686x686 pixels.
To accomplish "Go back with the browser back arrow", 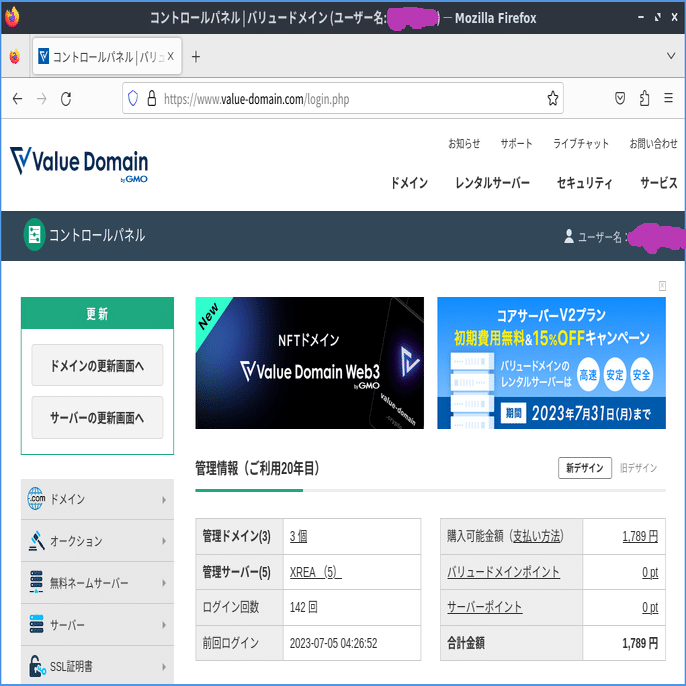I will tap(17, 99).
